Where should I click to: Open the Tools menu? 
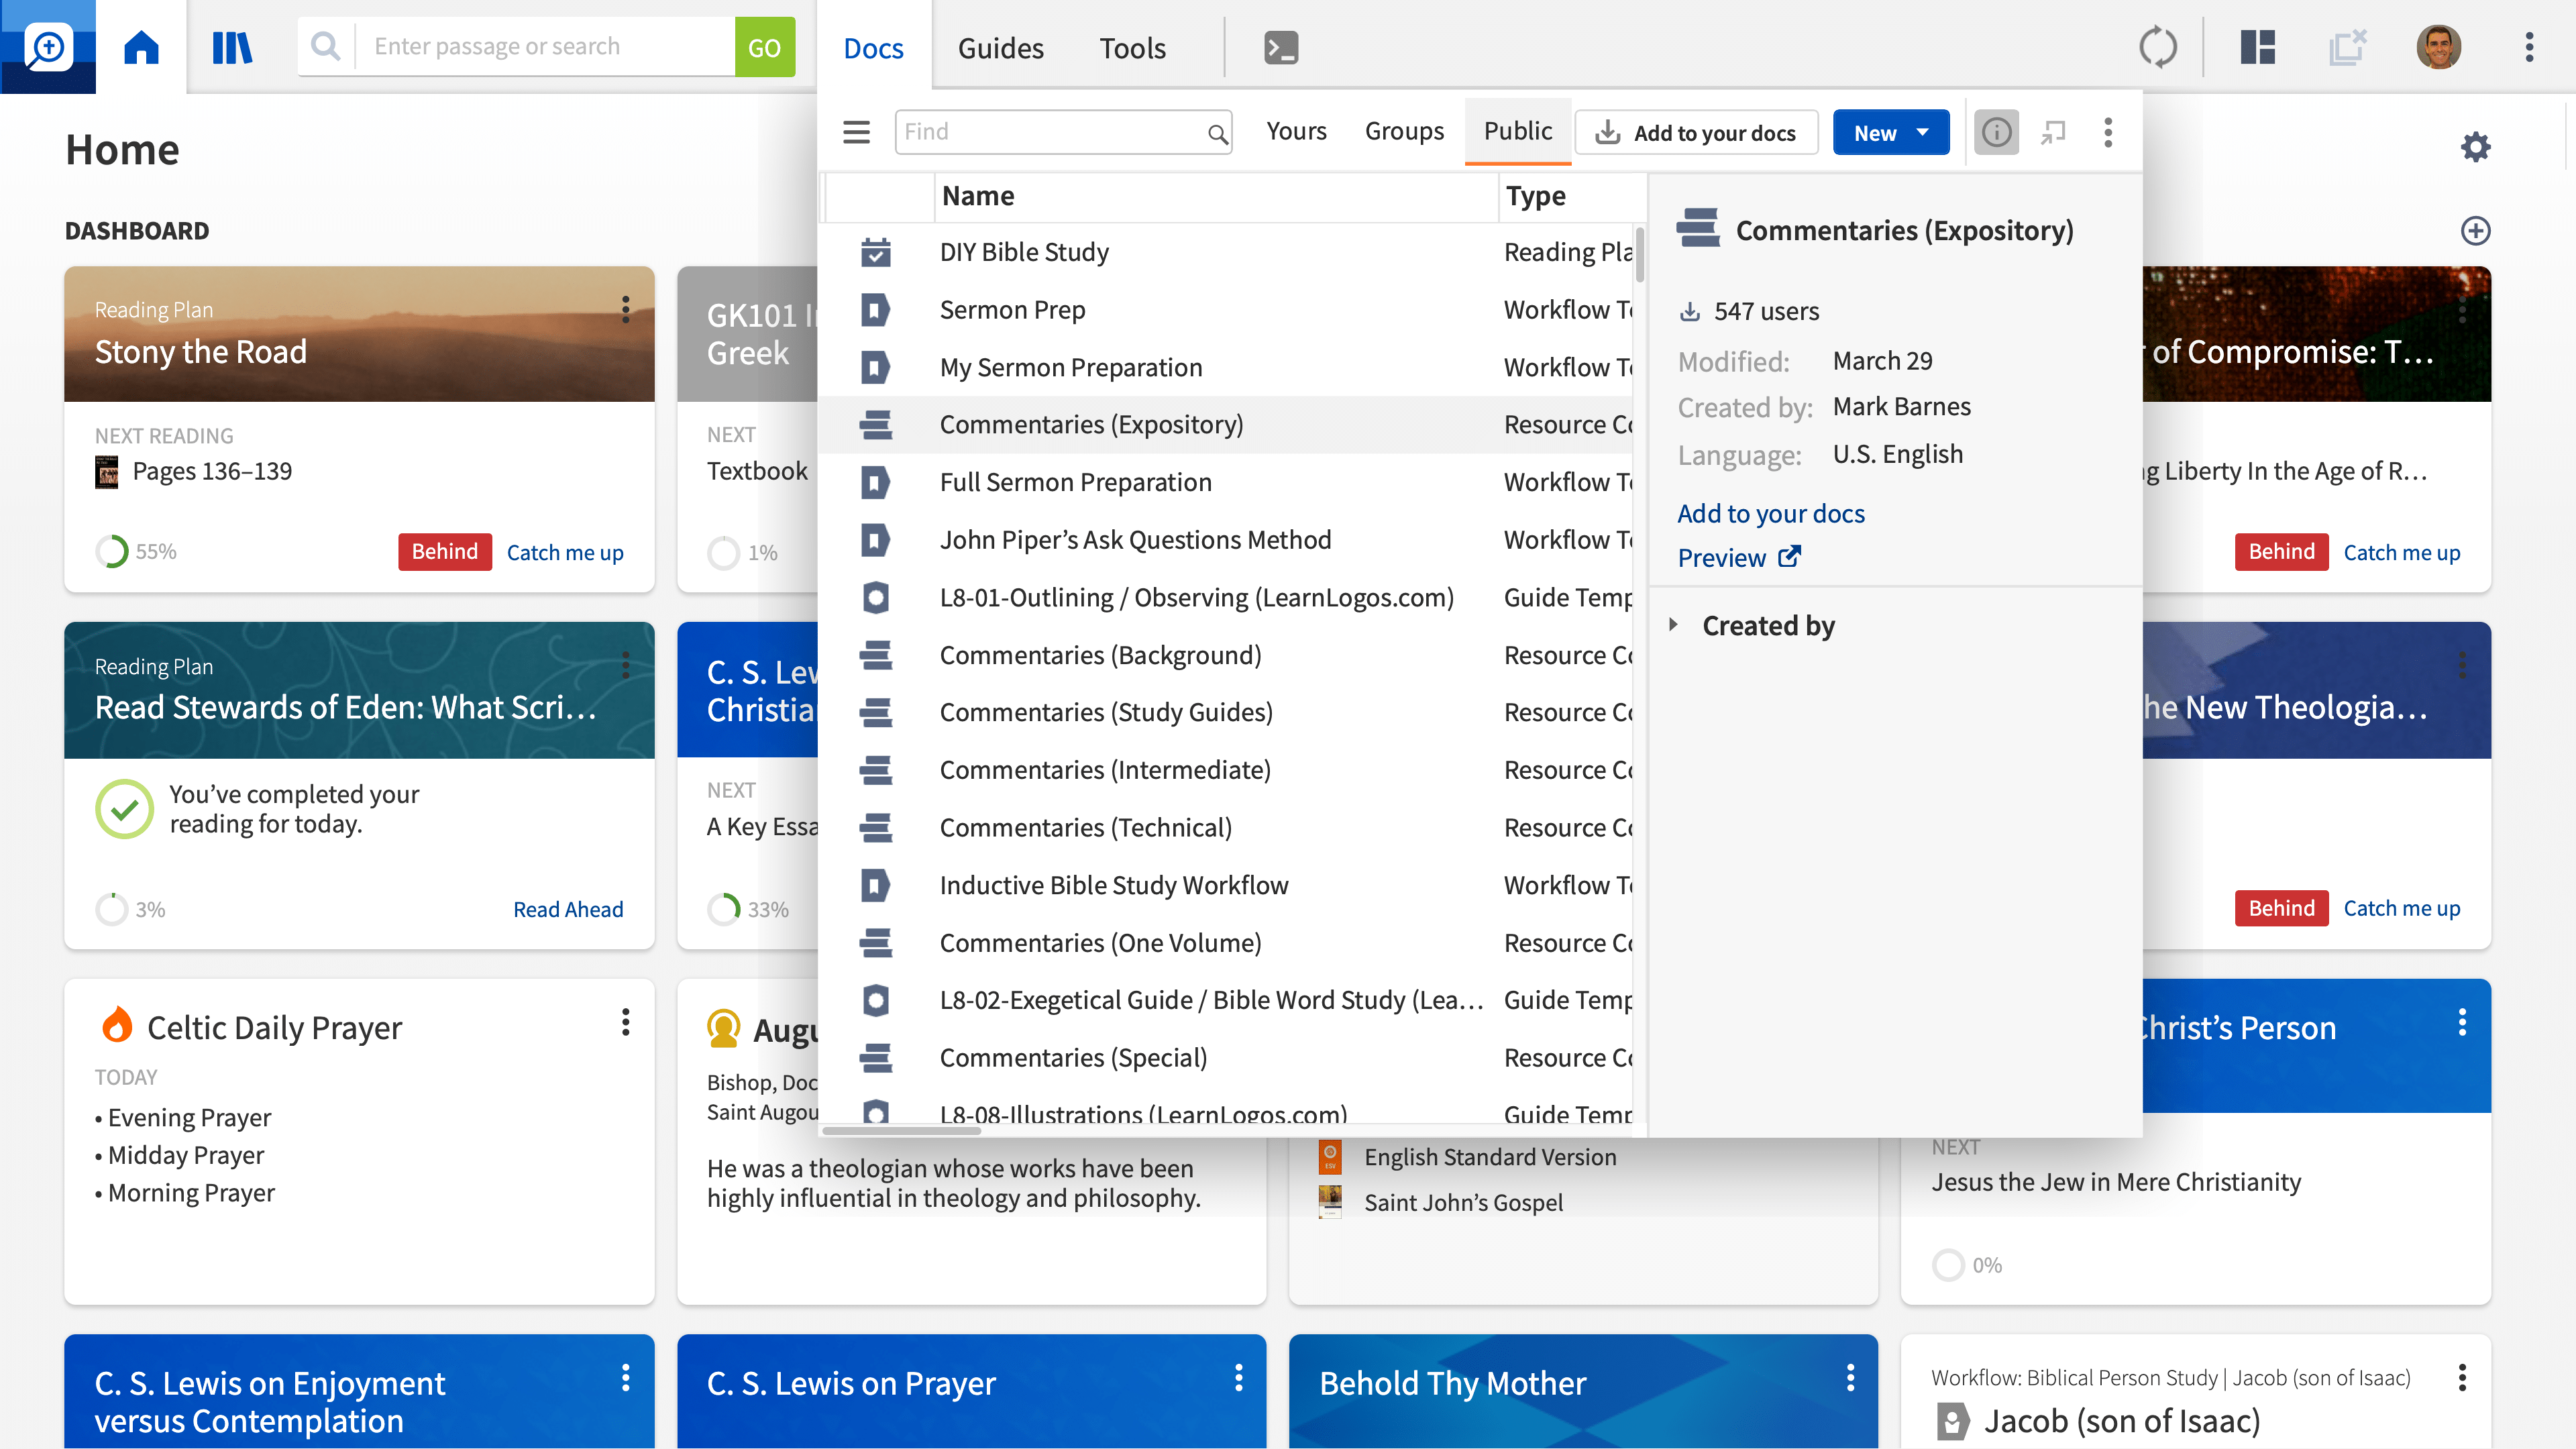tap(1132, 47)
